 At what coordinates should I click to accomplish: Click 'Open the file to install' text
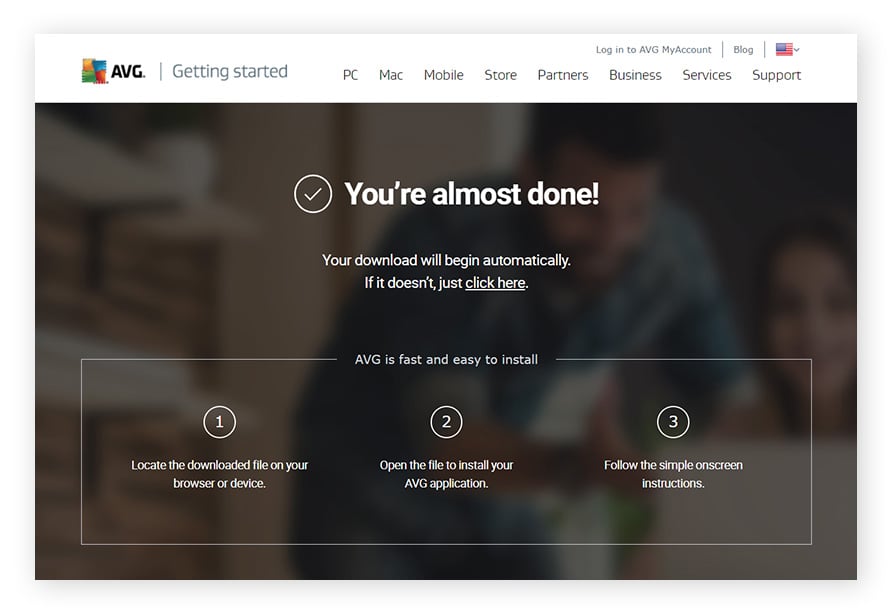coord(447,474)
